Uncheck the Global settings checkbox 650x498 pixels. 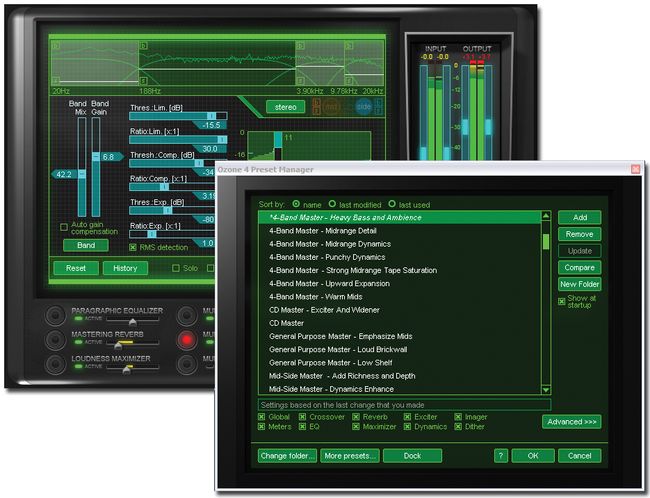(262, 417)
